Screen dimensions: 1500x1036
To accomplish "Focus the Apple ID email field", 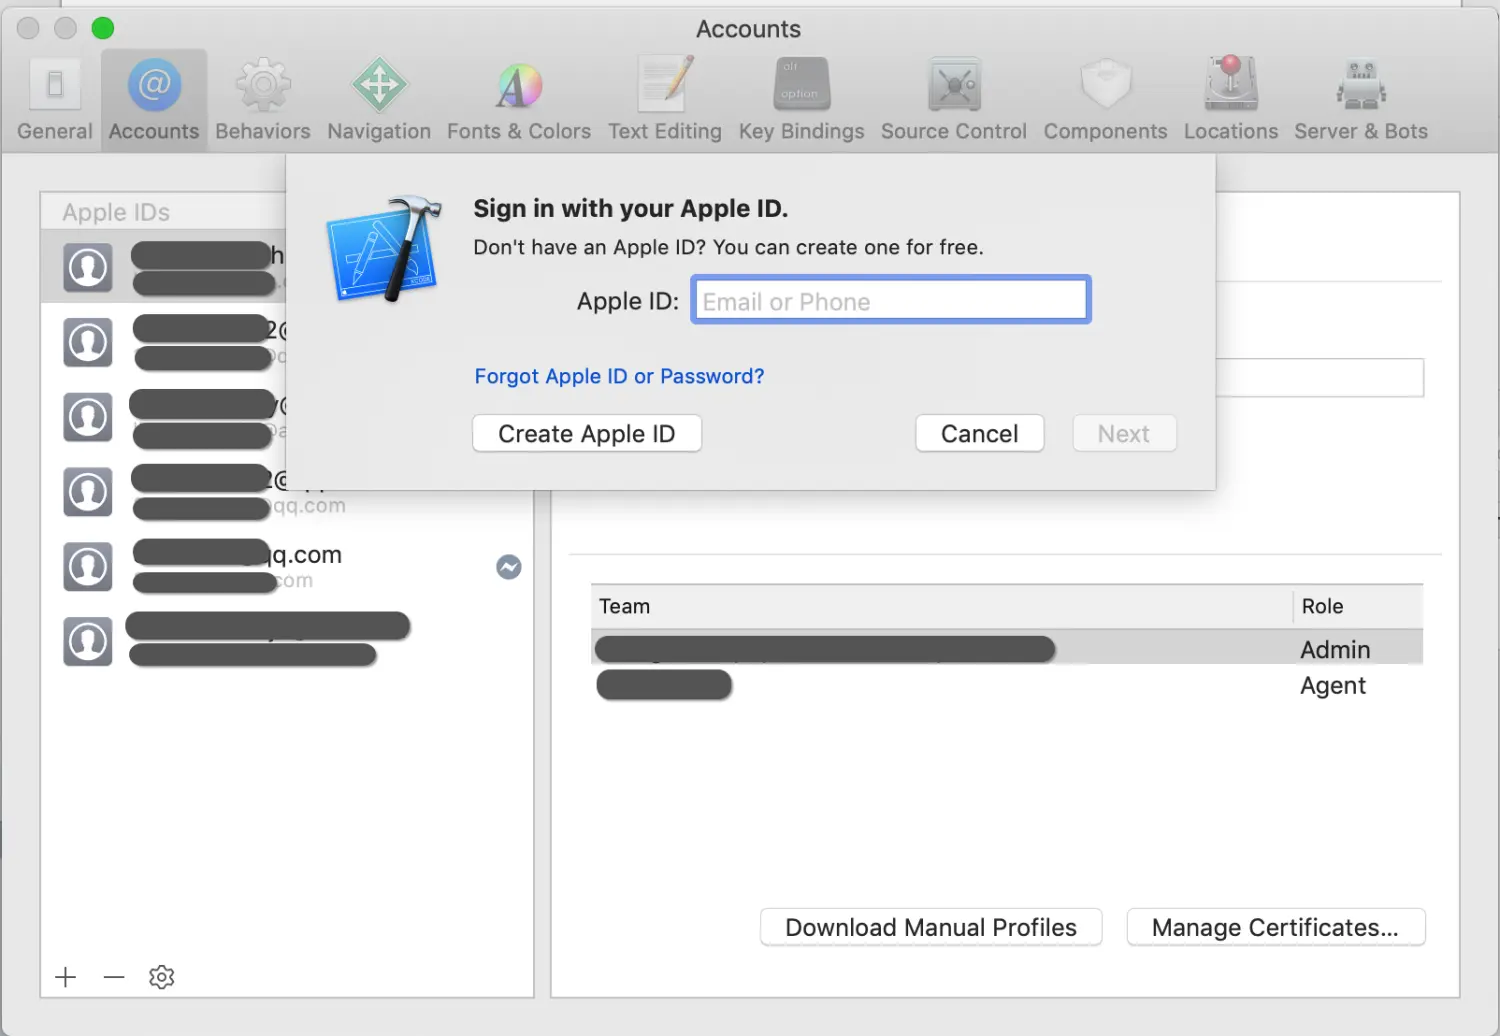I will (x=891, y=300).
